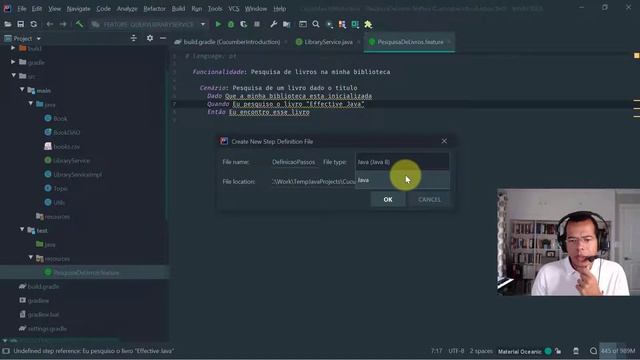
Task: Navigate back with the left arrow
Action: click(x=49, y=24)
